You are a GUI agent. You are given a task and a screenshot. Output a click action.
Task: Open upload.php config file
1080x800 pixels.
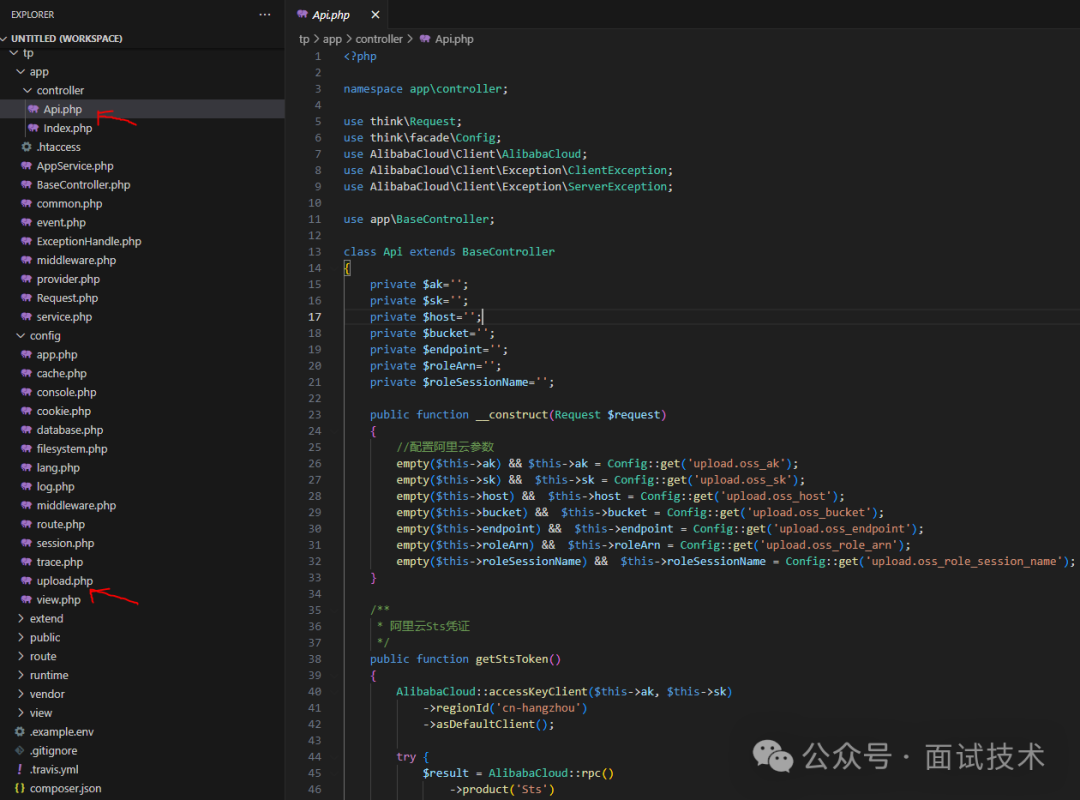[65, 581]
